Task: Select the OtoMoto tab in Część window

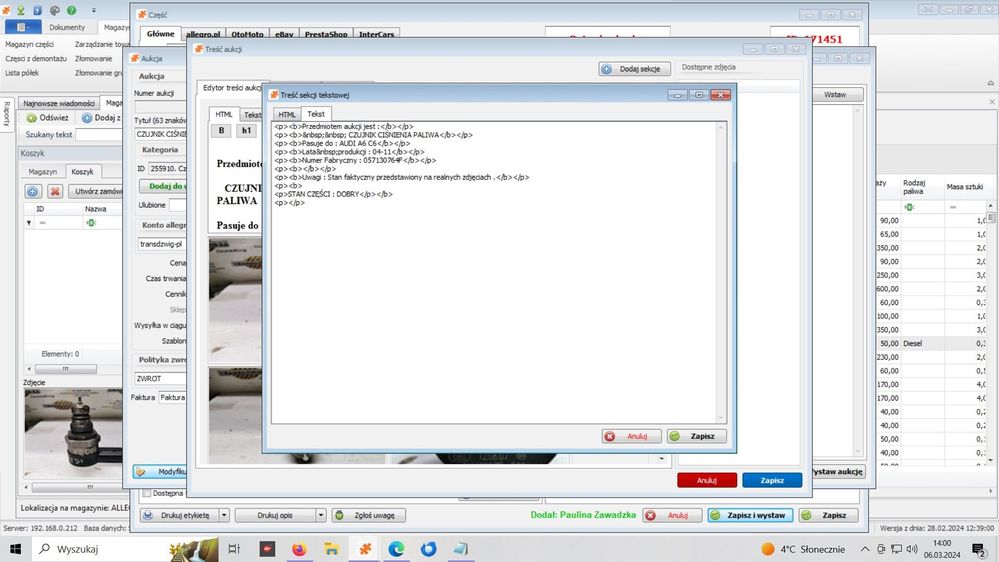Action: (247, 34)
